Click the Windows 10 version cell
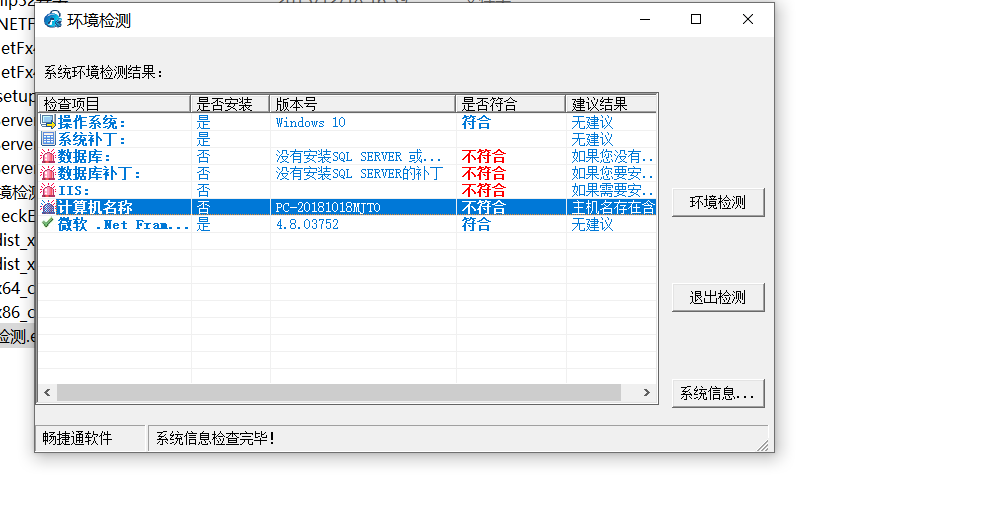This screenshot has width=990, height=512. point(311,122)
